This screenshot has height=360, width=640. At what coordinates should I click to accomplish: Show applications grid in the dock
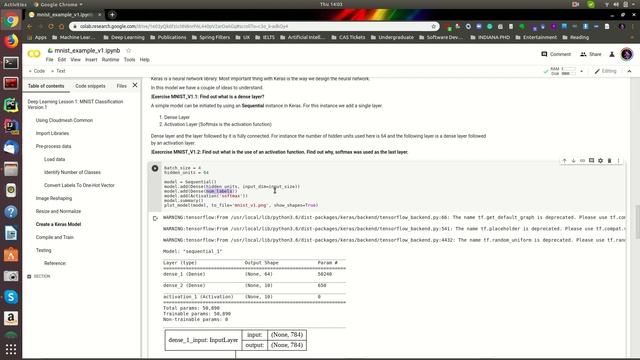click(x=11, y=349)
